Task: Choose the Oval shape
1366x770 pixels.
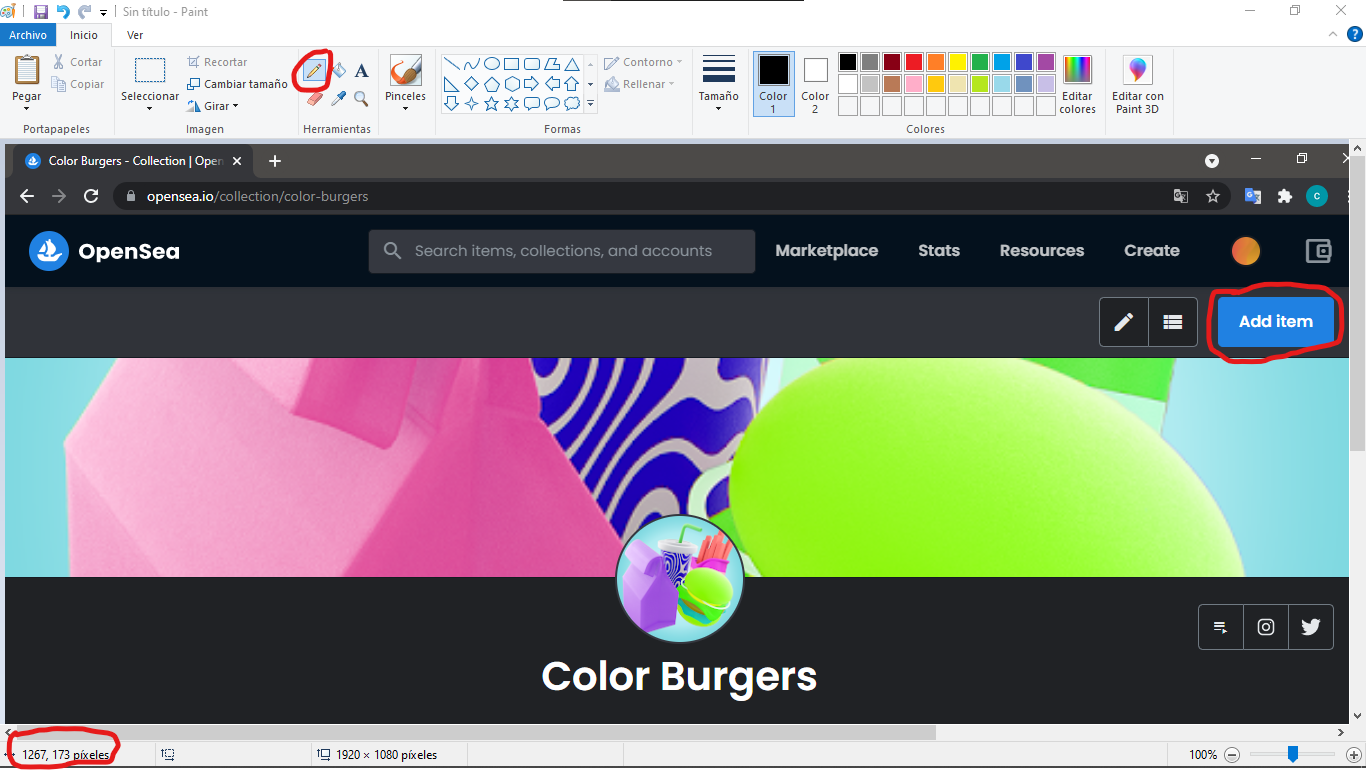Action: click(x=491, y=64)
